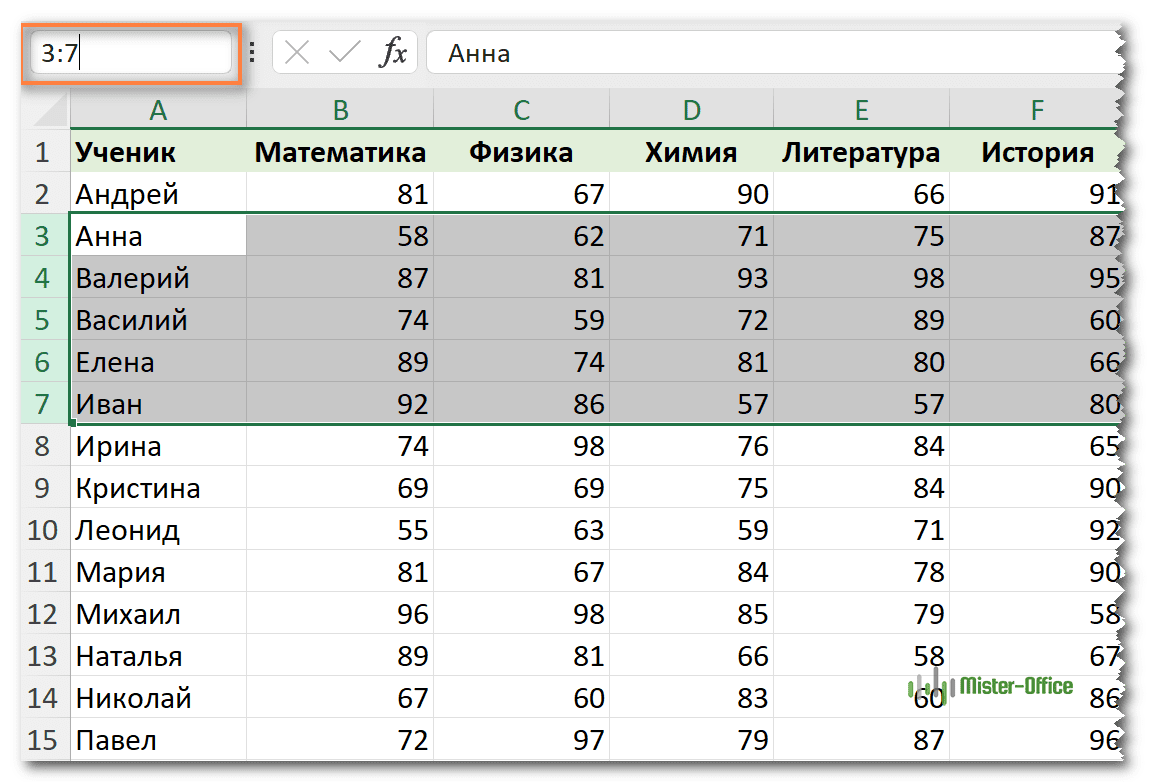Click the Математика header cell
Viewport: 1153px width, 782px height.
[340, 152]
